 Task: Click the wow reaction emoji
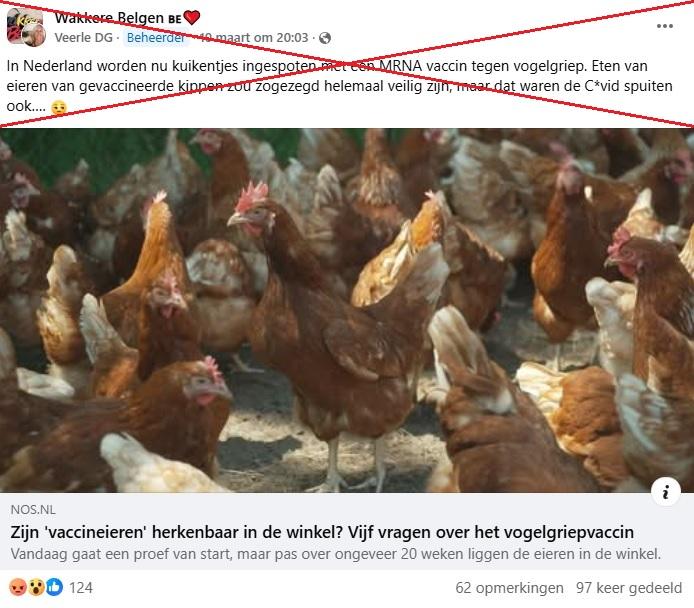pos(36,587)
